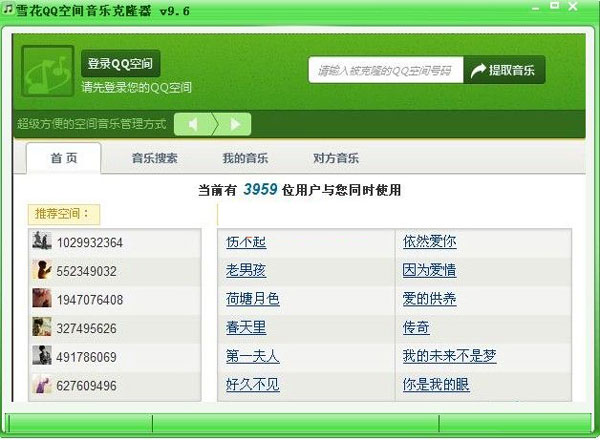
Task: Click the 超级方便的空间音乐管理方式 banner text
Action: pyautogui.click(x=92, y=124)
